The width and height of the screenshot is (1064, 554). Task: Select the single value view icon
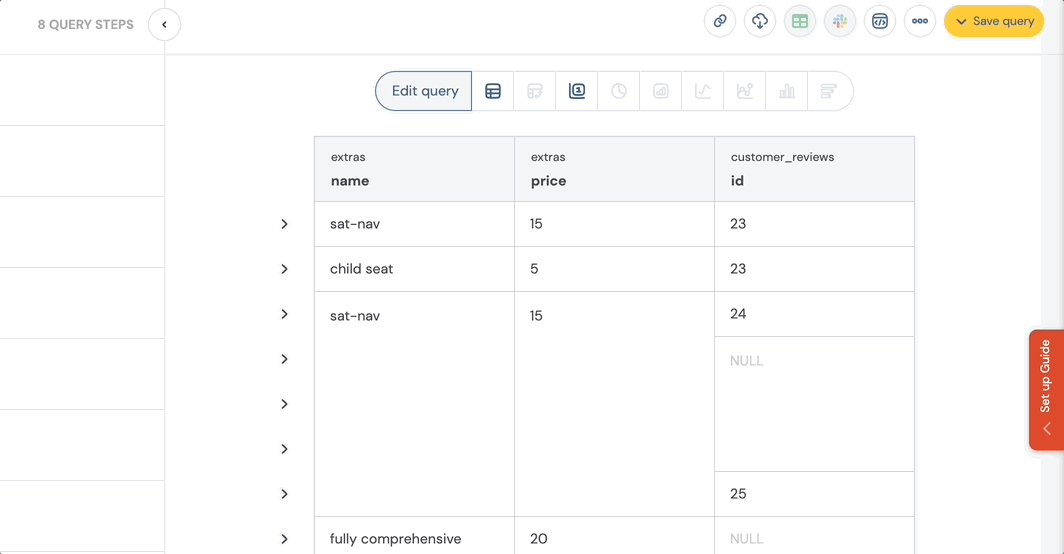pyautogui.click(x=577, y=91)
